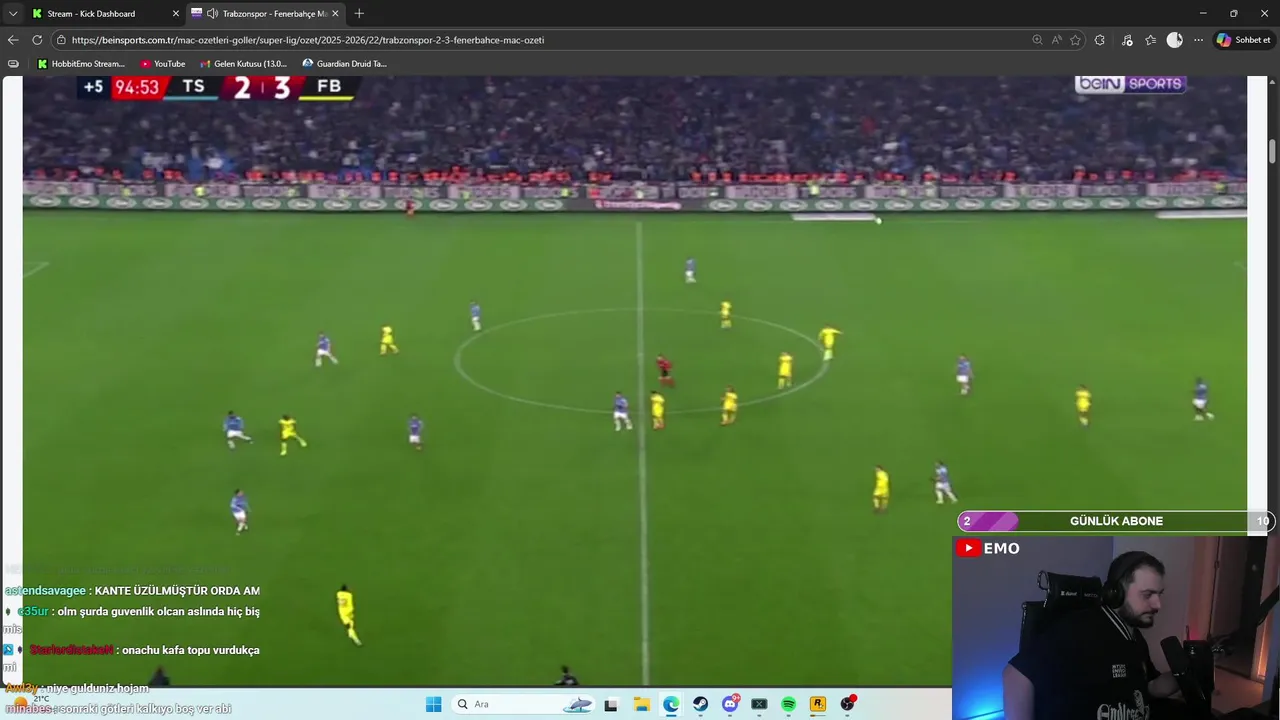
Task: Open the browser extensions puzzle icon
Action: (1100, 40)
